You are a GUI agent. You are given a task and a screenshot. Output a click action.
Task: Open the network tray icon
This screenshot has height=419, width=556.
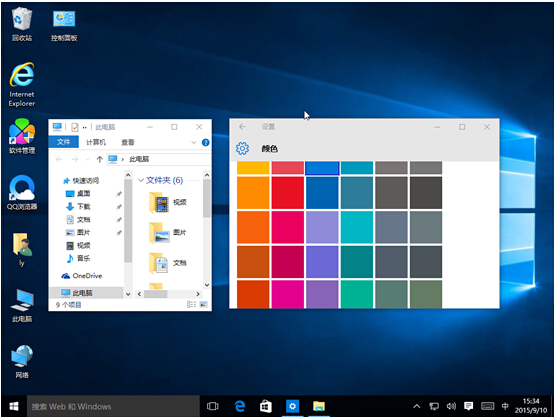pos(434,406)
